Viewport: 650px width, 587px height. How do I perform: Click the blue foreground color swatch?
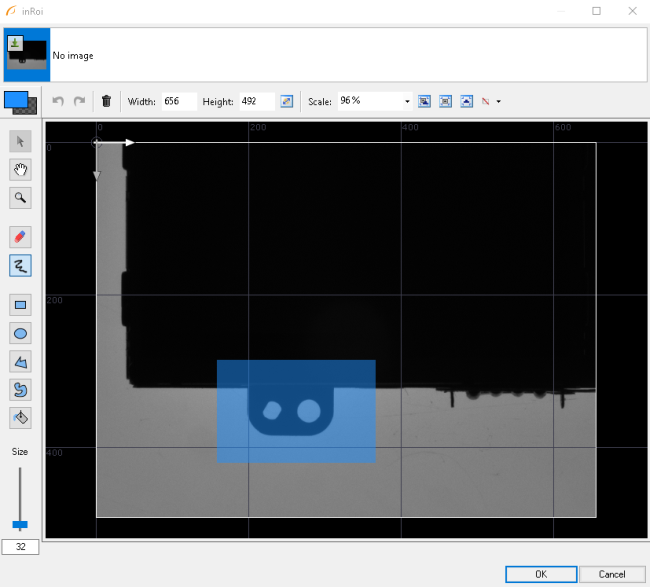coord(16,99)
